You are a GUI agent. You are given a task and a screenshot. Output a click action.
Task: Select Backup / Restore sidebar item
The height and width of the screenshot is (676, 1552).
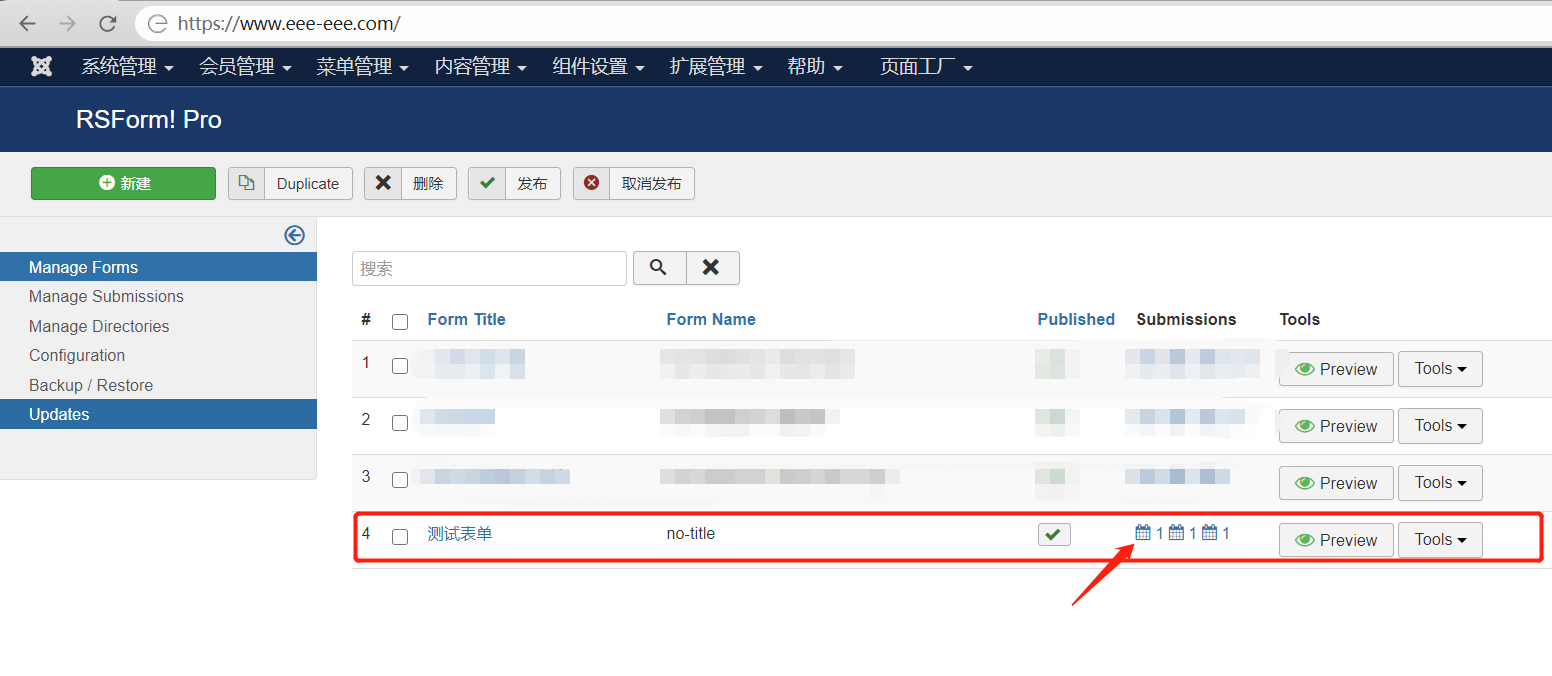(91, 385)
